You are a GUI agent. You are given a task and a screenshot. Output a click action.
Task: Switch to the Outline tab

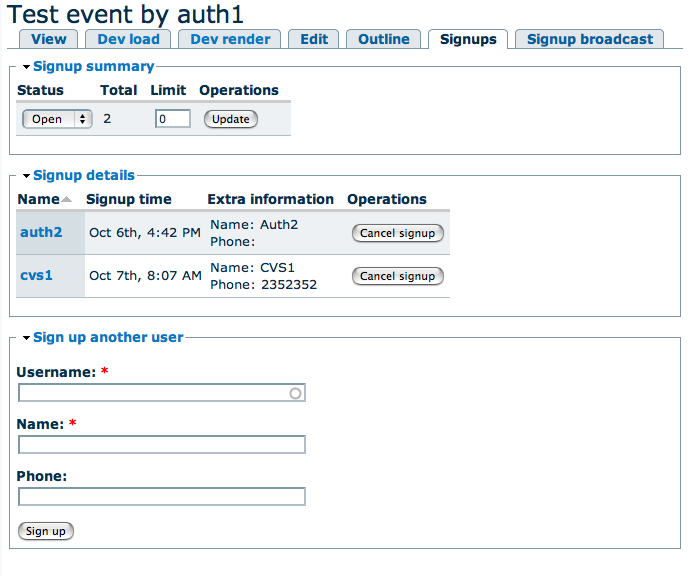pyautogui.click(x=384, y=39)
